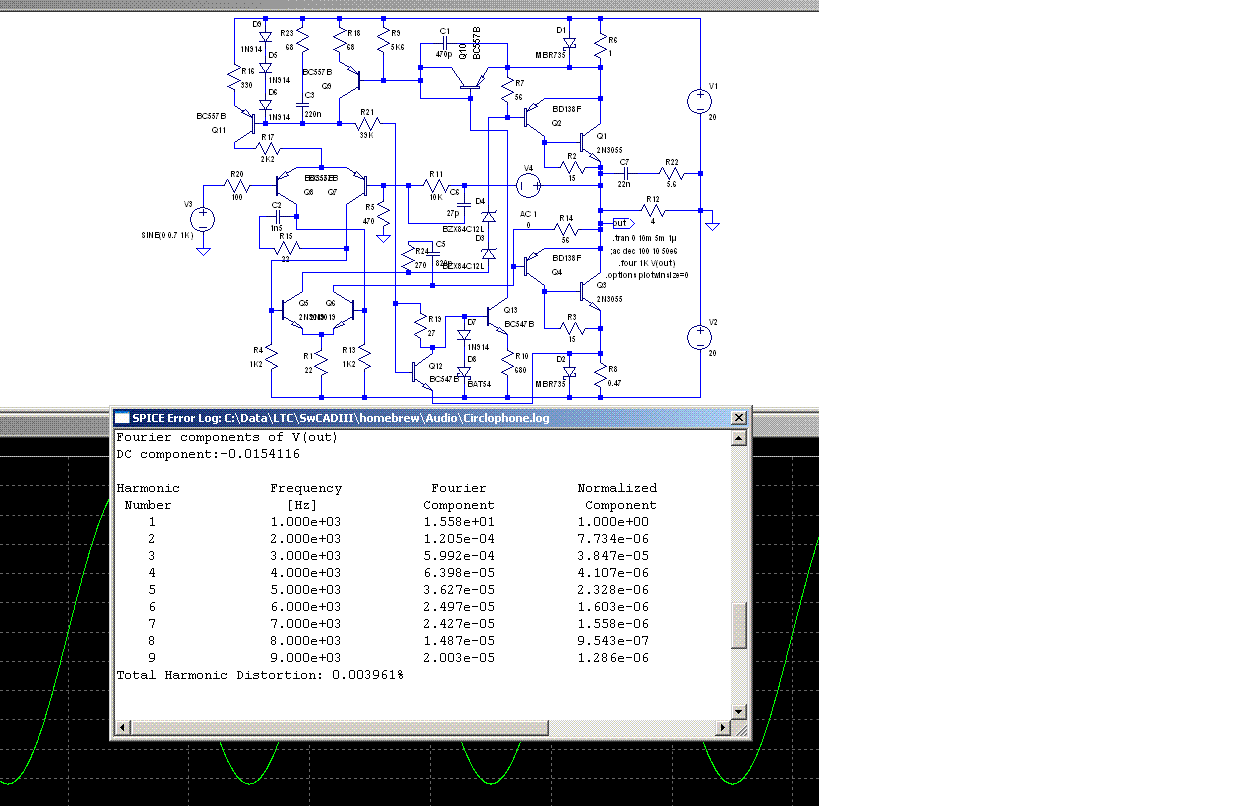Select resistor R20 (100) at the input
This screenshot has height=806, width=1253.
pos(237,185)
